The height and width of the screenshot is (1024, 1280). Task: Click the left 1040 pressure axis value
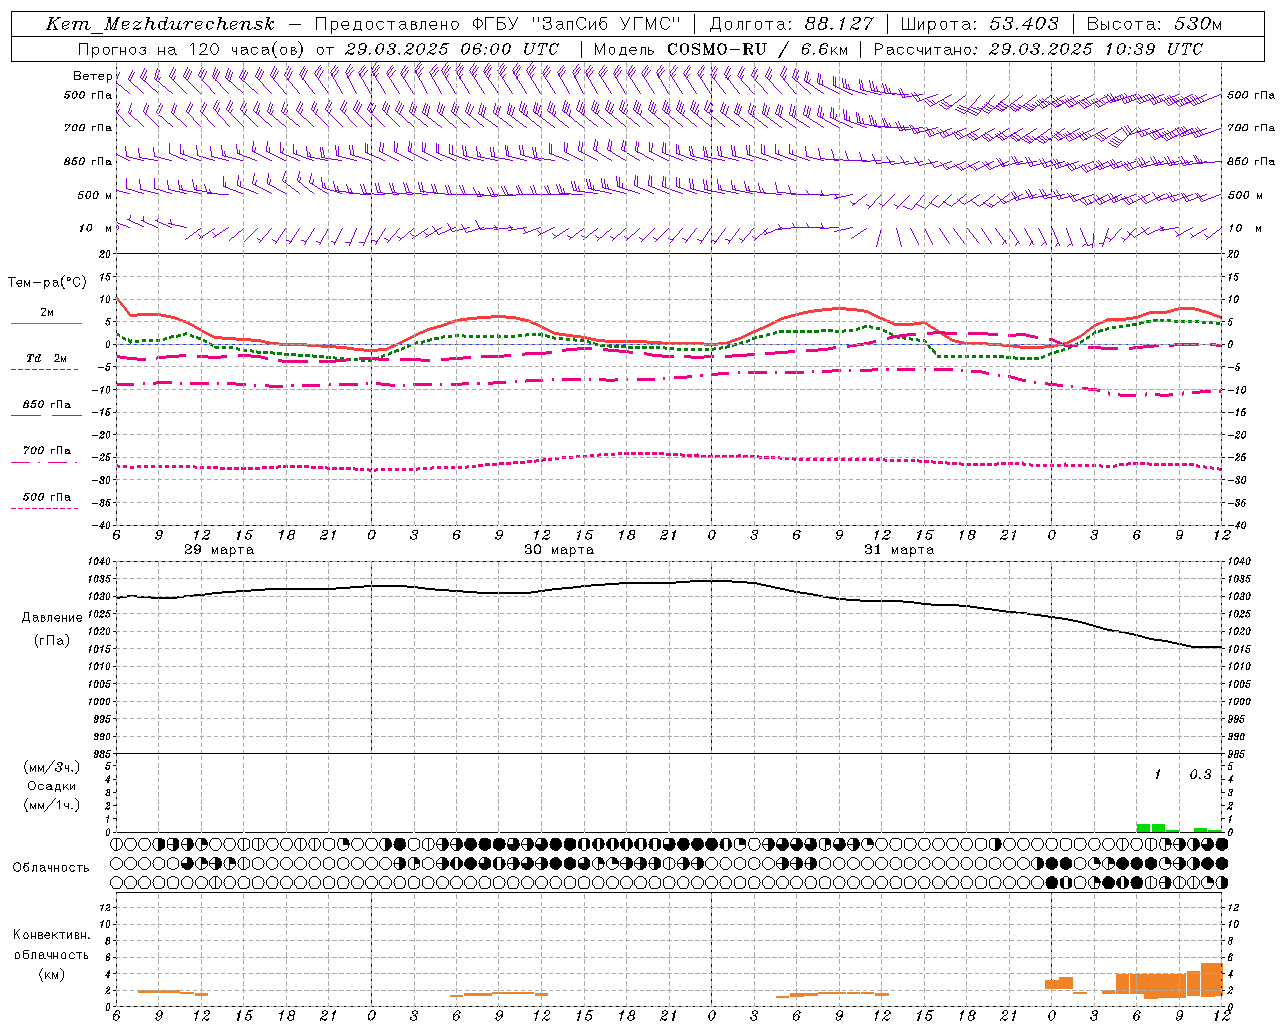tap(98, 562)
